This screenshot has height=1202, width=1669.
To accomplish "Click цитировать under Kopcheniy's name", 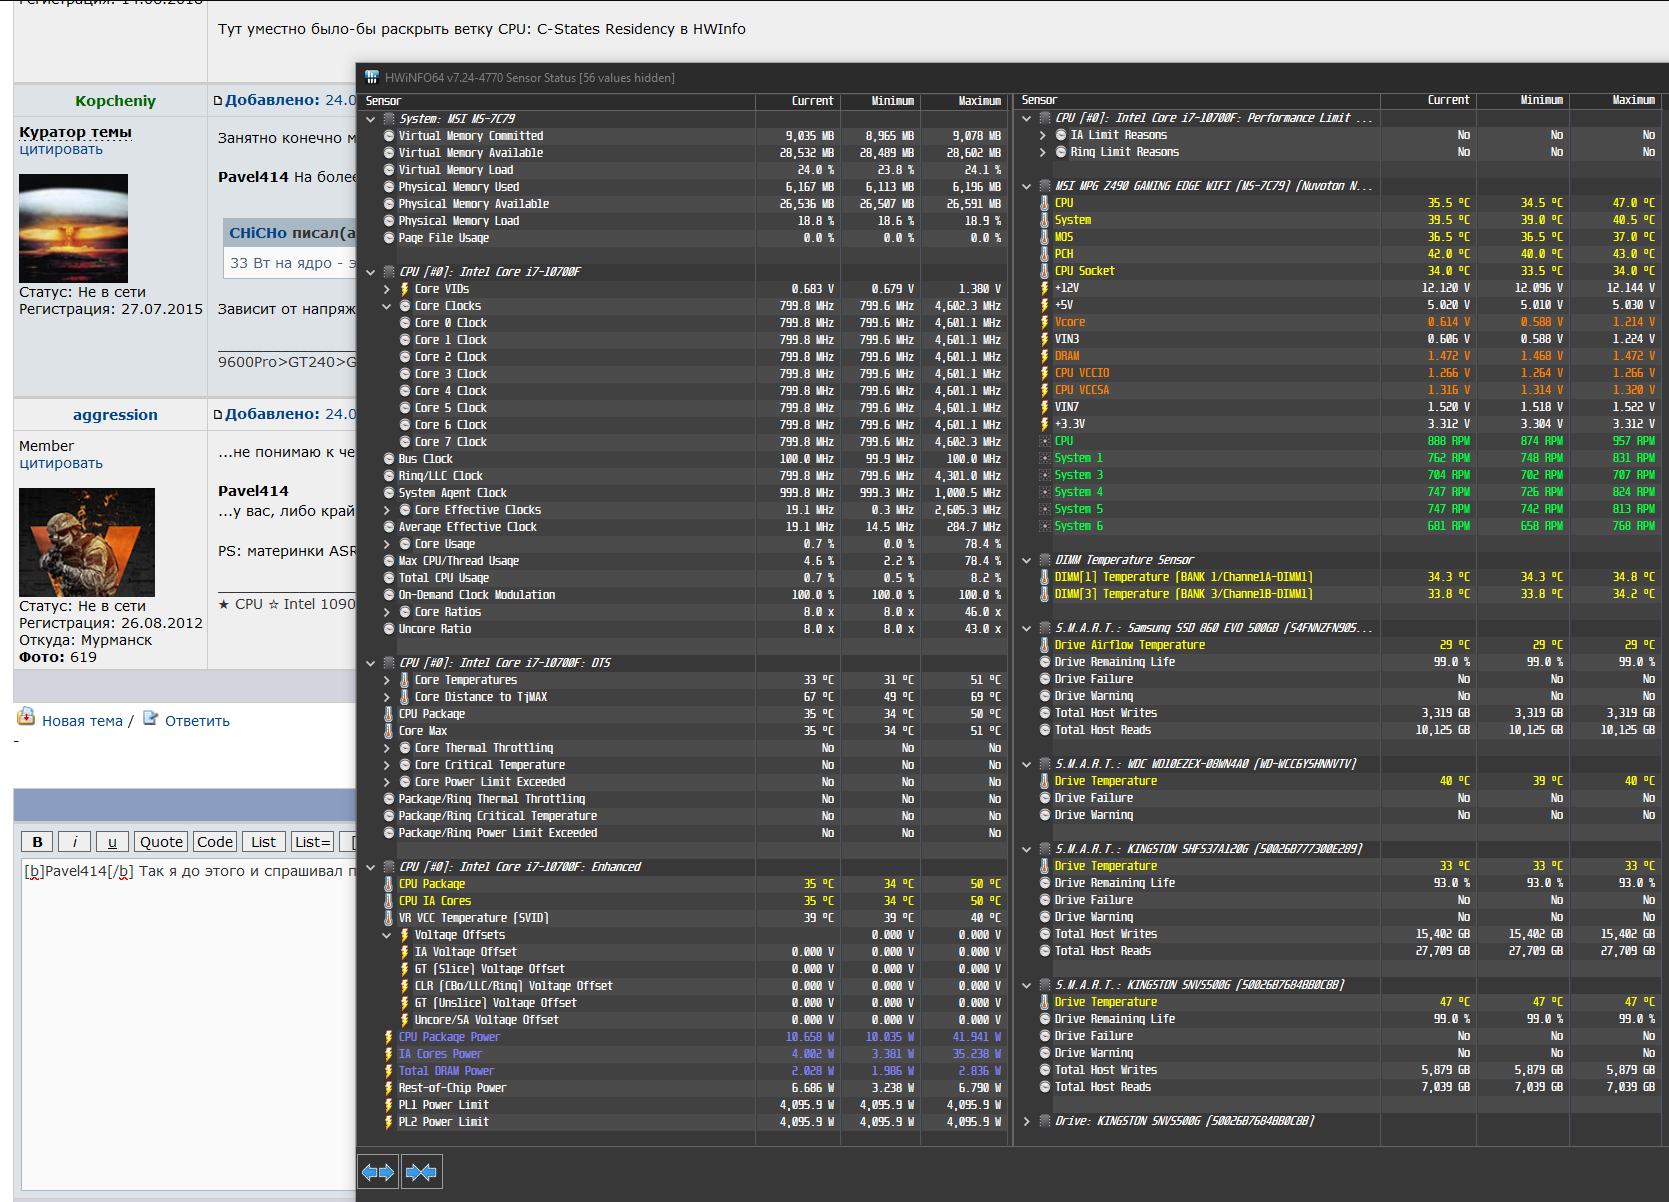I will click(x=61, y=149).
